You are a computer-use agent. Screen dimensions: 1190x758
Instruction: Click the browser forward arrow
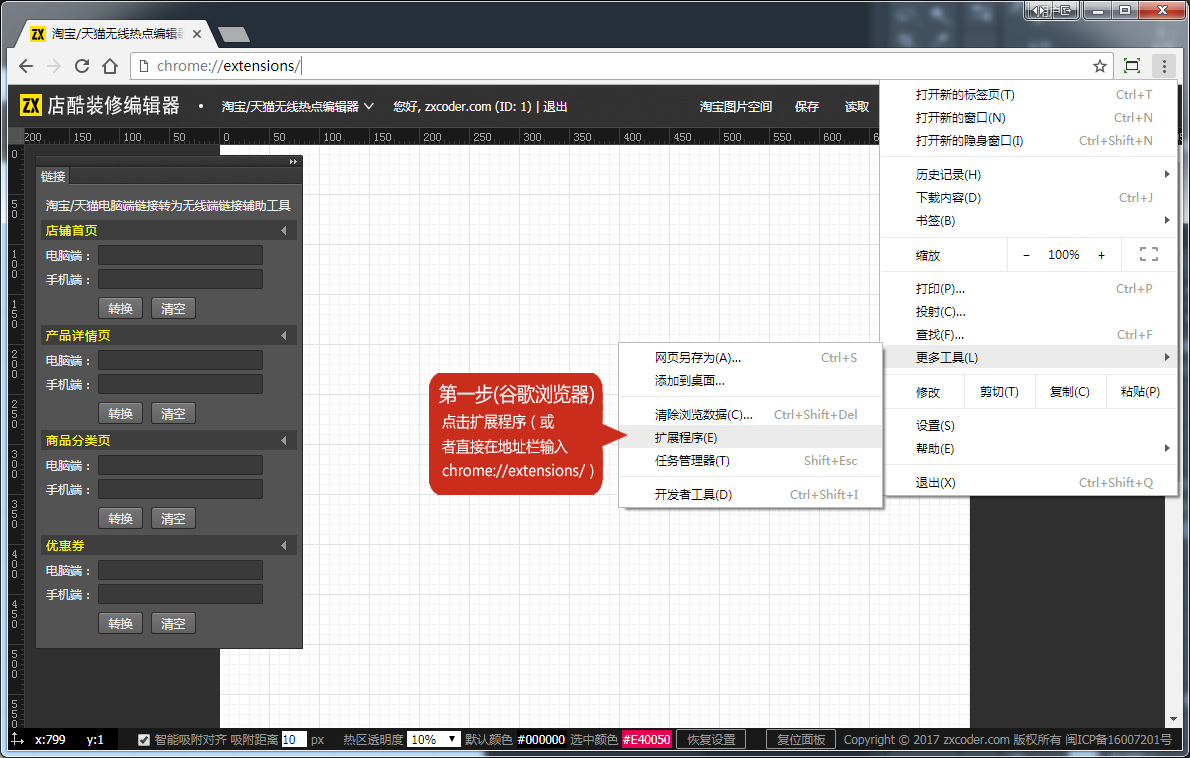(54, 66)
